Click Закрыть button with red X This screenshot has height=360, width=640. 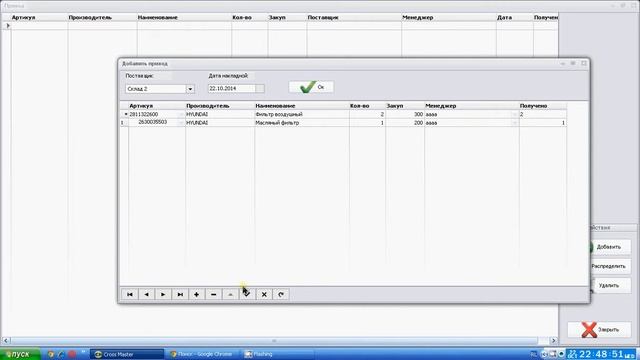click(x=599, y=329)
